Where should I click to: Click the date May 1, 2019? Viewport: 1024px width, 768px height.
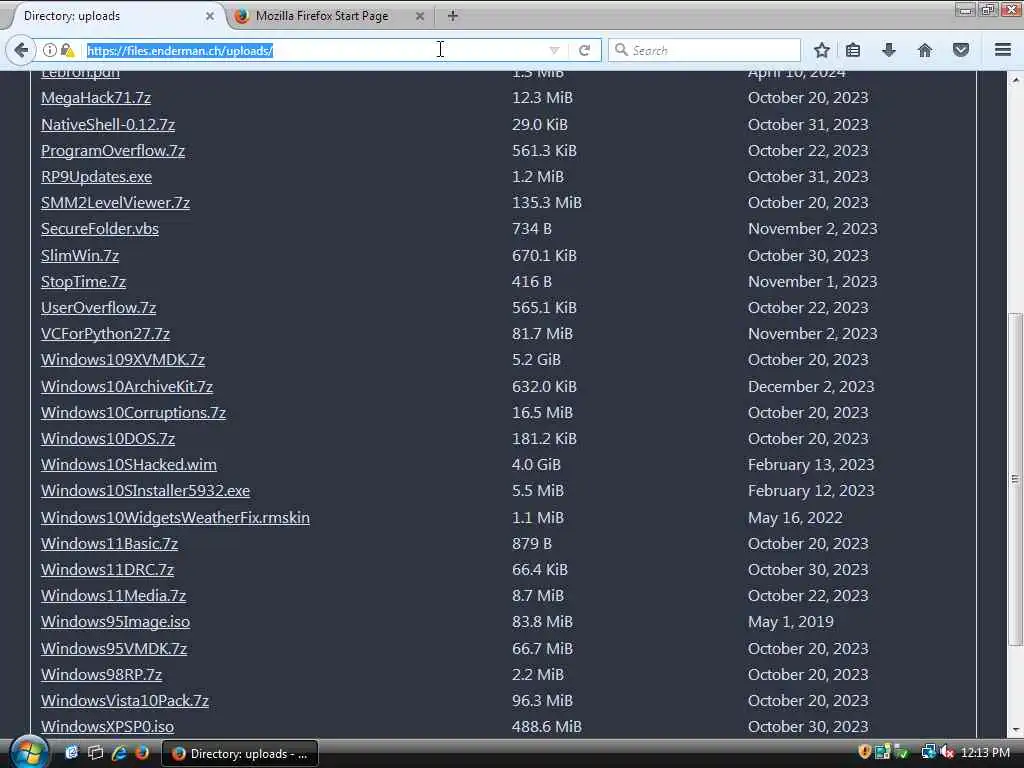pyautogui.click(x=791, y=622)
